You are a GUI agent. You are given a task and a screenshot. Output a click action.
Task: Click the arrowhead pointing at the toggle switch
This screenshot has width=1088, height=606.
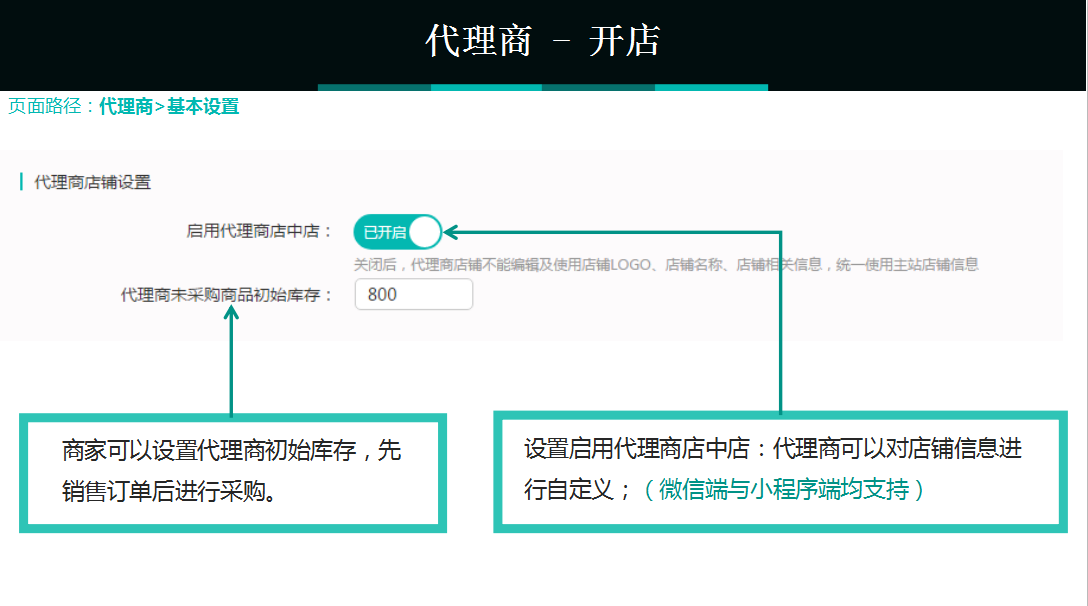[451, 232]
